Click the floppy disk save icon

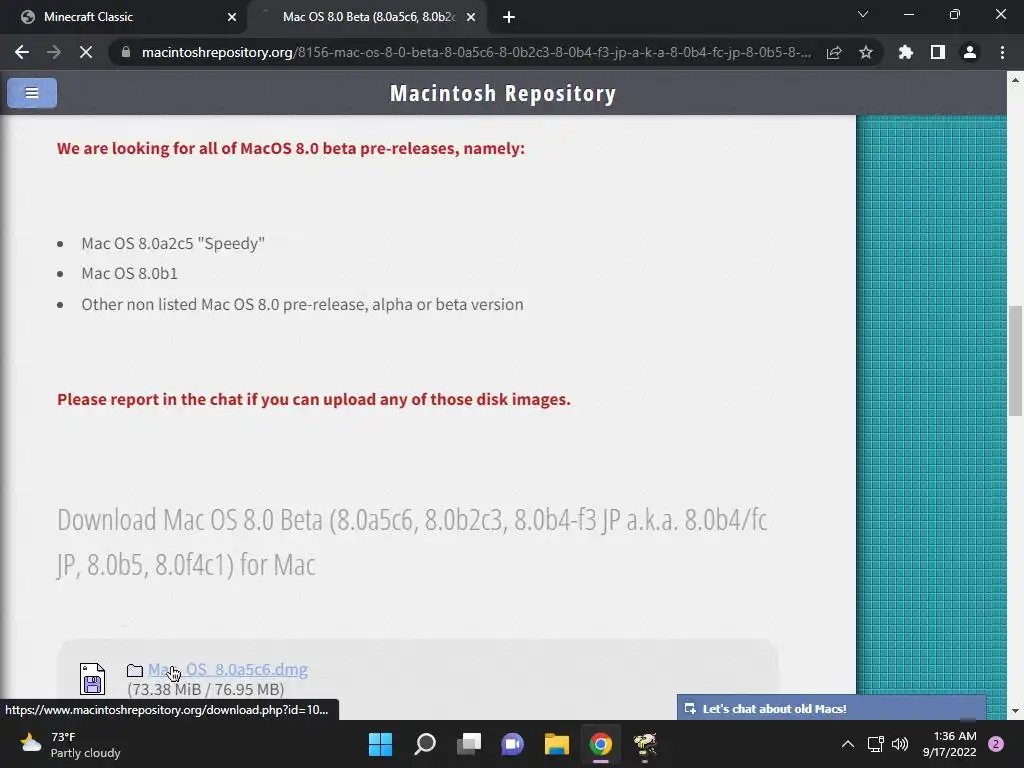pyautogui.click(x=92, y=679)
